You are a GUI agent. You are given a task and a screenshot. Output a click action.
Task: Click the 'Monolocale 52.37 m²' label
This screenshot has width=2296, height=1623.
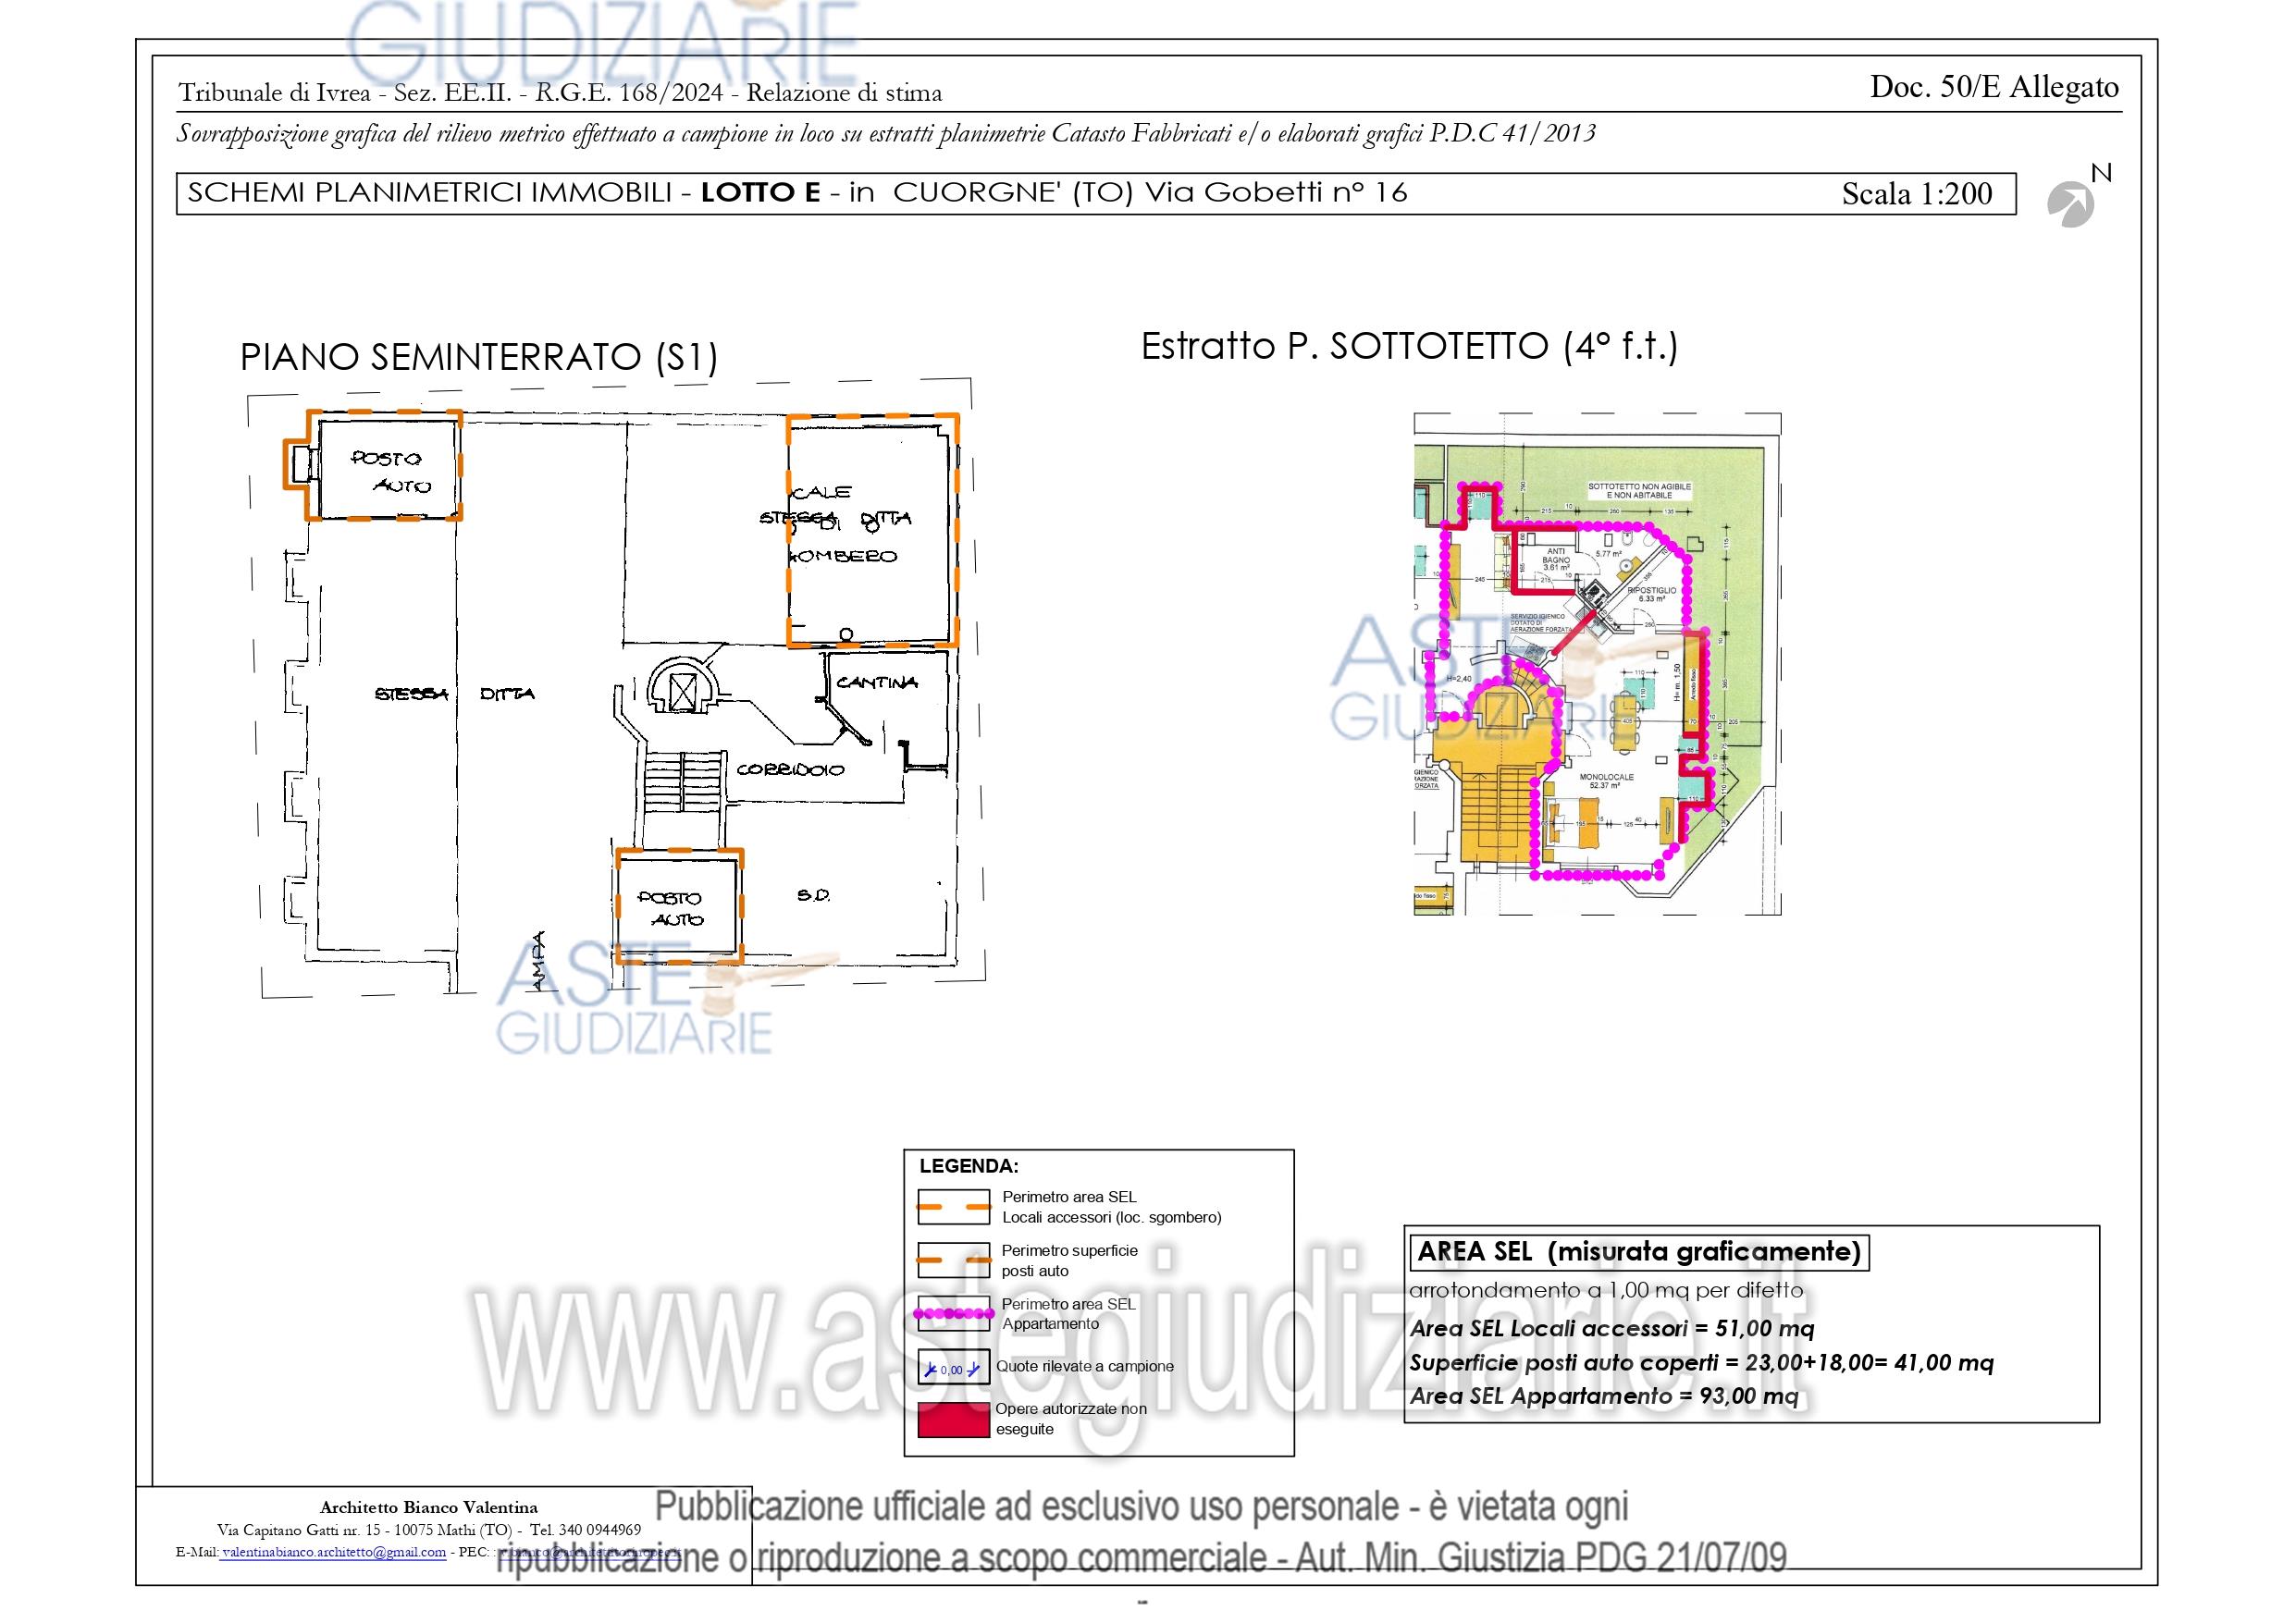click(x=1606, y=781)
